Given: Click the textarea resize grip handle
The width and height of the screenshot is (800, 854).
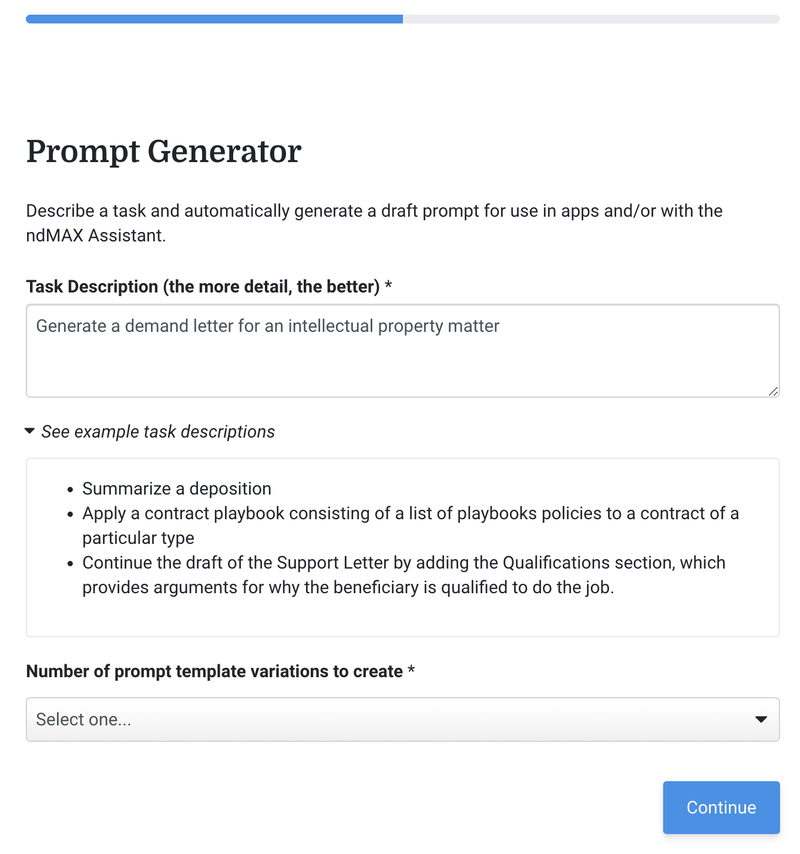Looking at the screenshot, I should click(x=774, y=392).
